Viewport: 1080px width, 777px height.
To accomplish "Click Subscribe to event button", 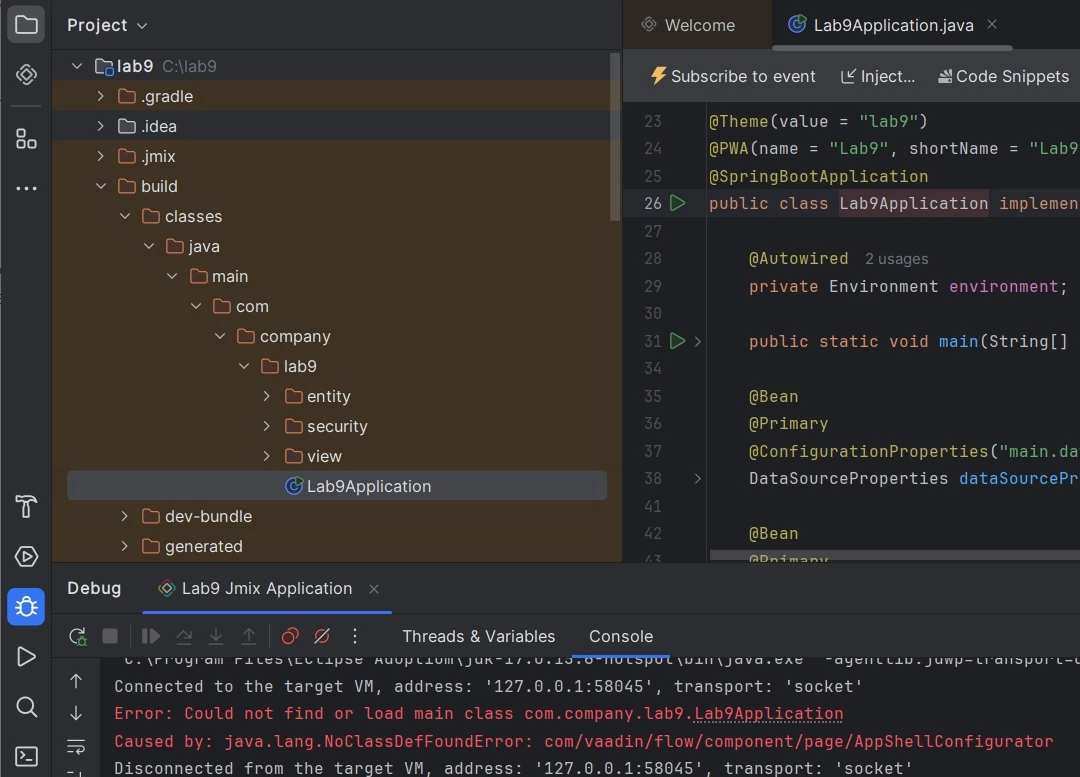I will click(x=733, y=76).
